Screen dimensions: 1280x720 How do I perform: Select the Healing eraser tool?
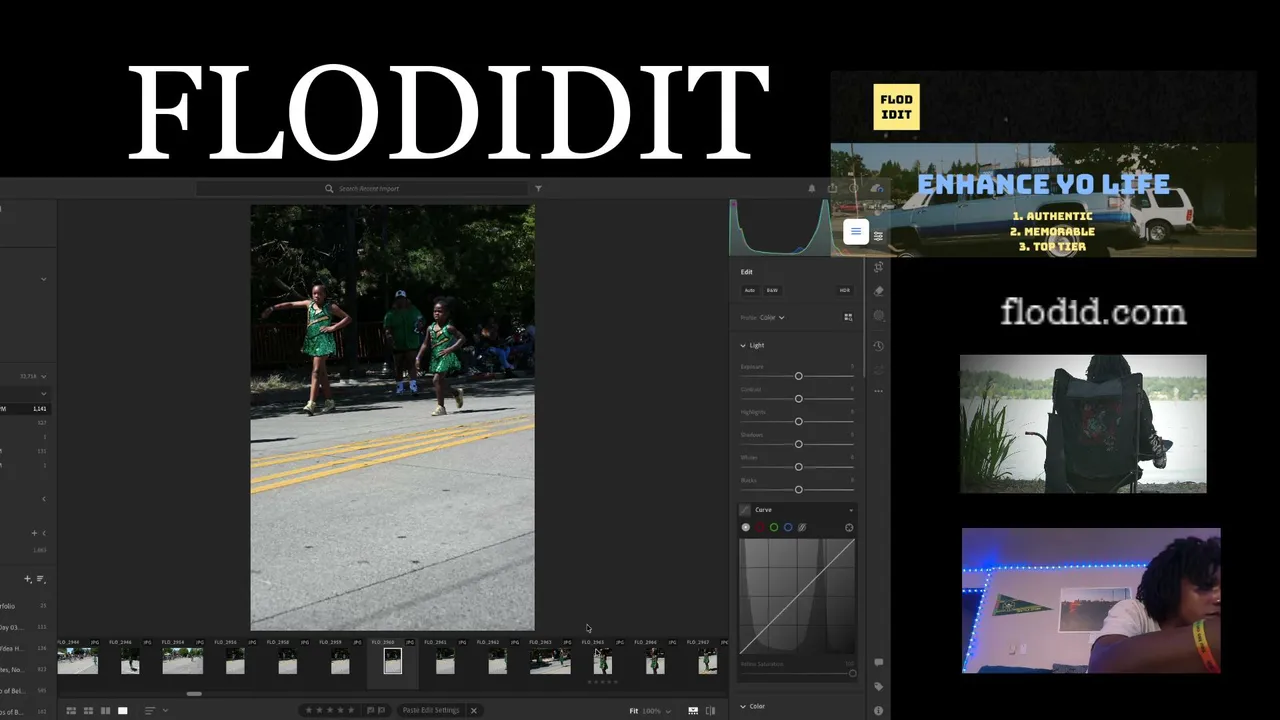point(878,291)
